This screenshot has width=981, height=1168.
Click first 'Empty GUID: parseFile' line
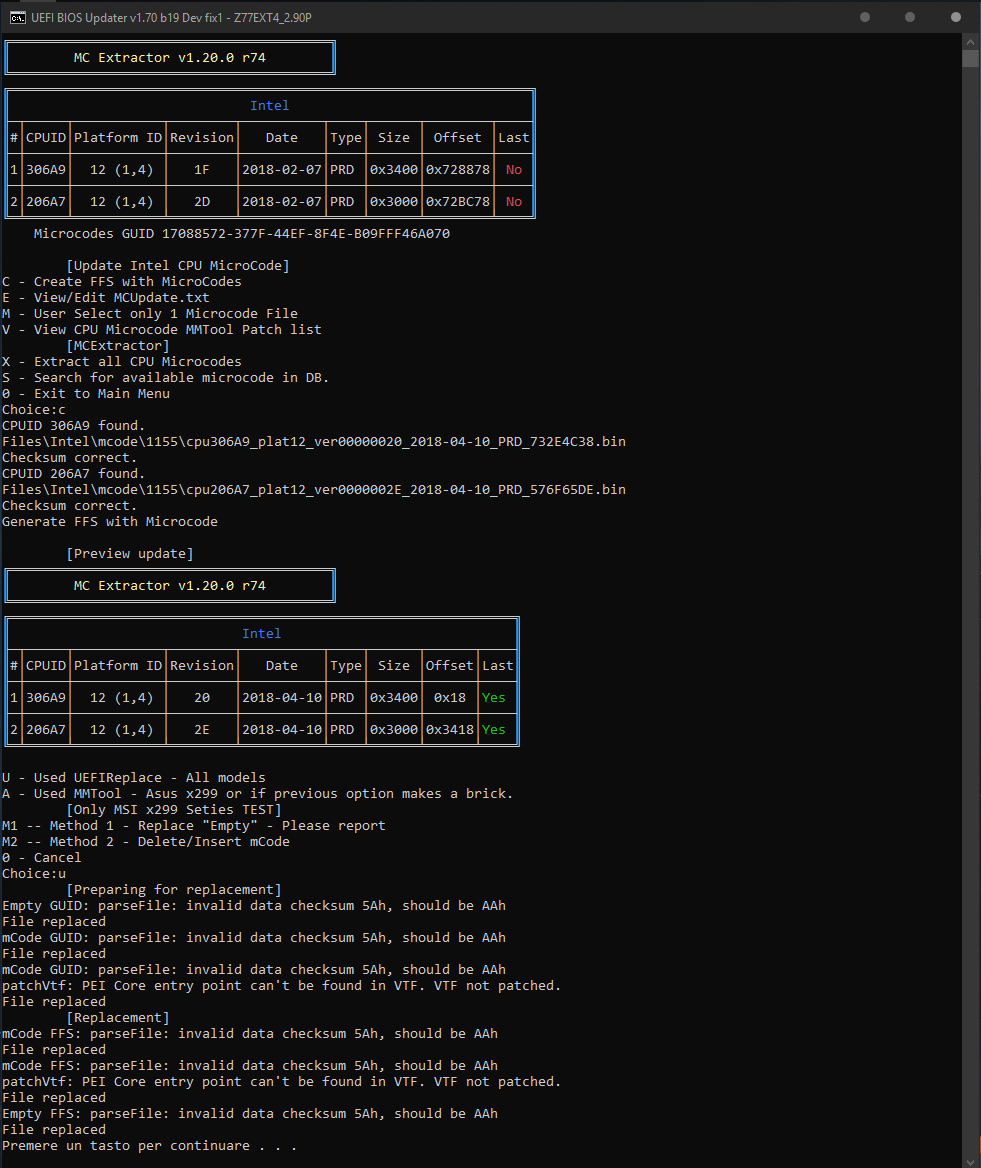coord(254,906)
